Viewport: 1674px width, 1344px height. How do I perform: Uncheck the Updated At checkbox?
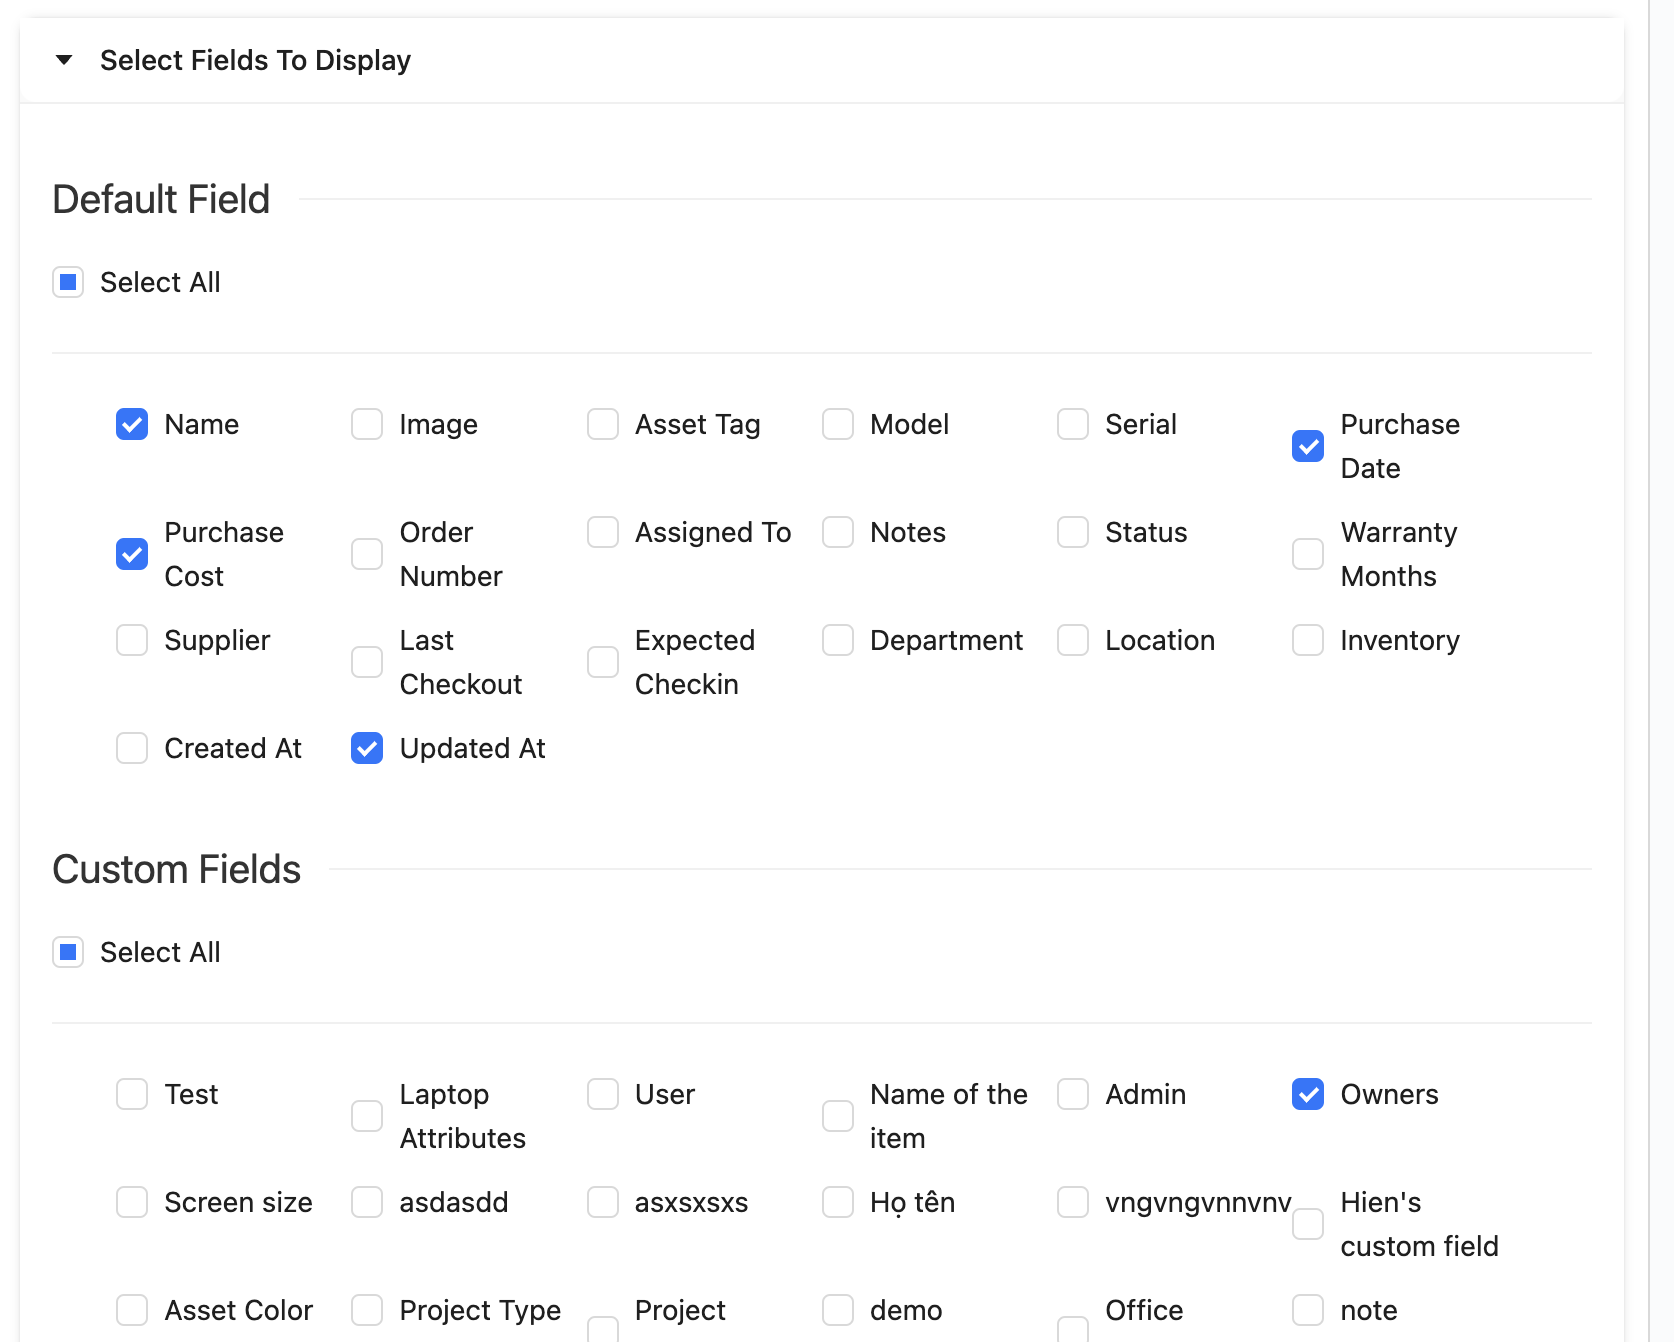point(367,749)
